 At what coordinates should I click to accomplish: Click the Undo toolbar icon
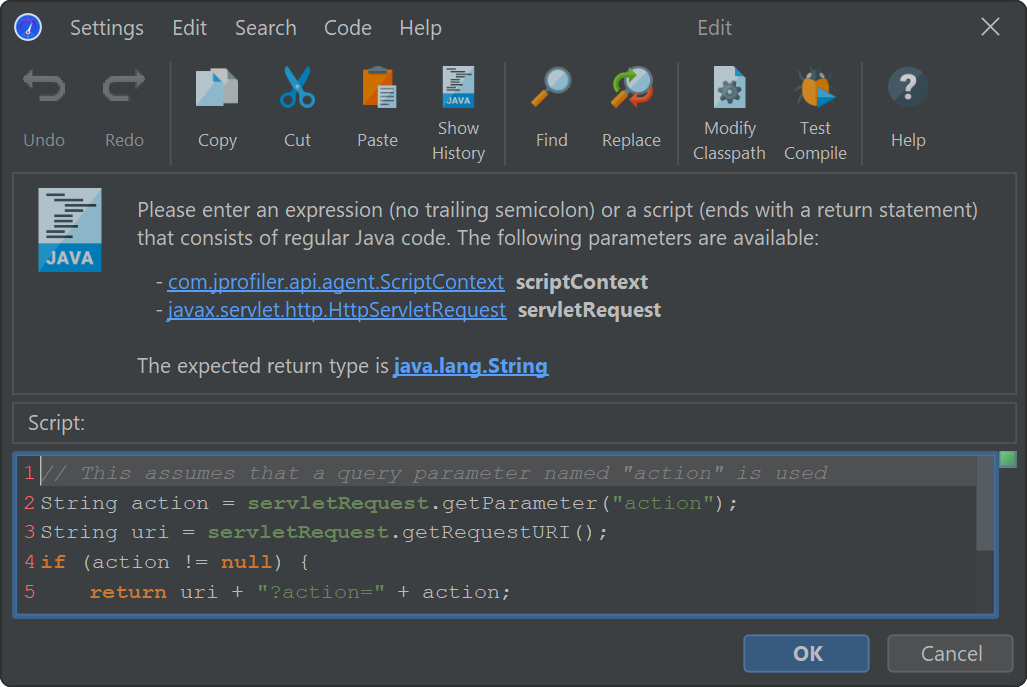tap(44, 89)
